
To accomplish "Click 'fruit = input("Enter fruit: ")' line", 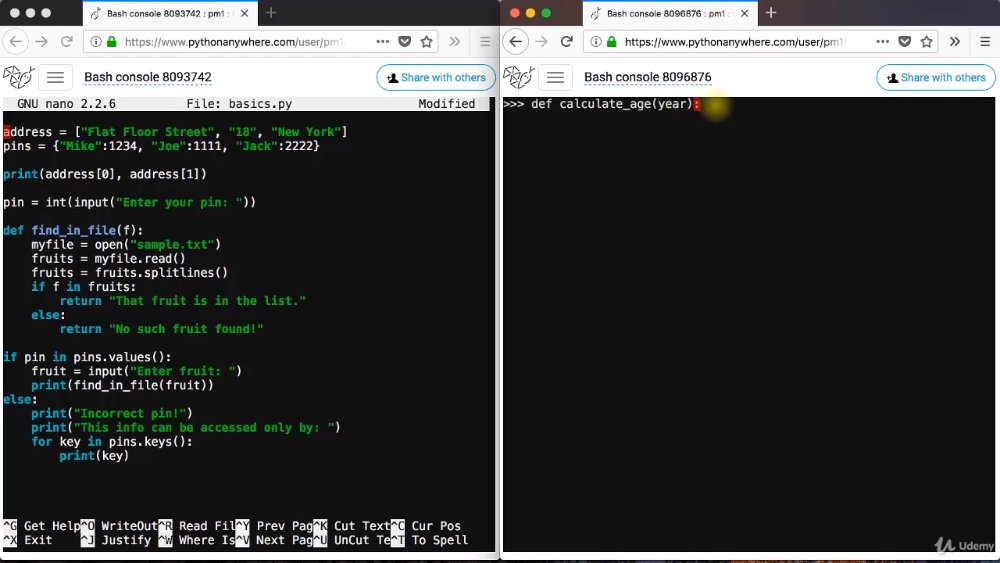I will (x=136, y=371).
